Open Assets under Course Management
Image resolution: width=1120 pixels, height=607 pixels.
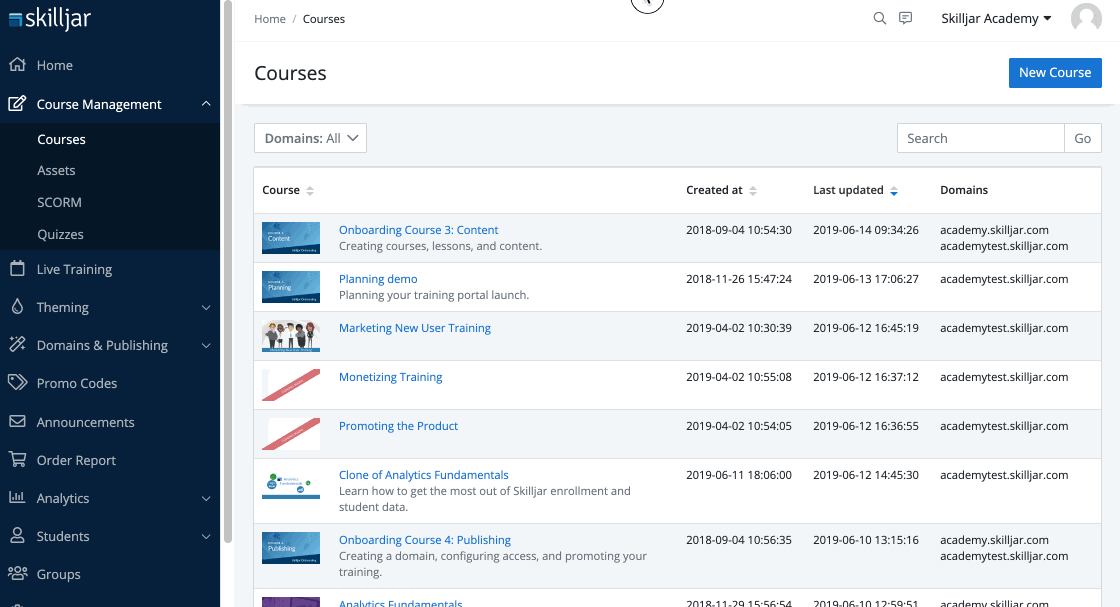[56, 171]
